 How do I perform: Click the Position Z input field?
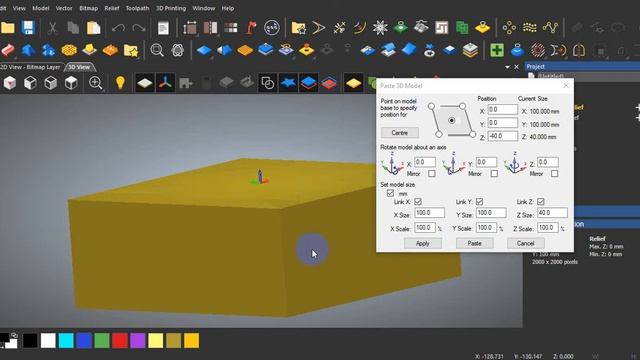502,136
